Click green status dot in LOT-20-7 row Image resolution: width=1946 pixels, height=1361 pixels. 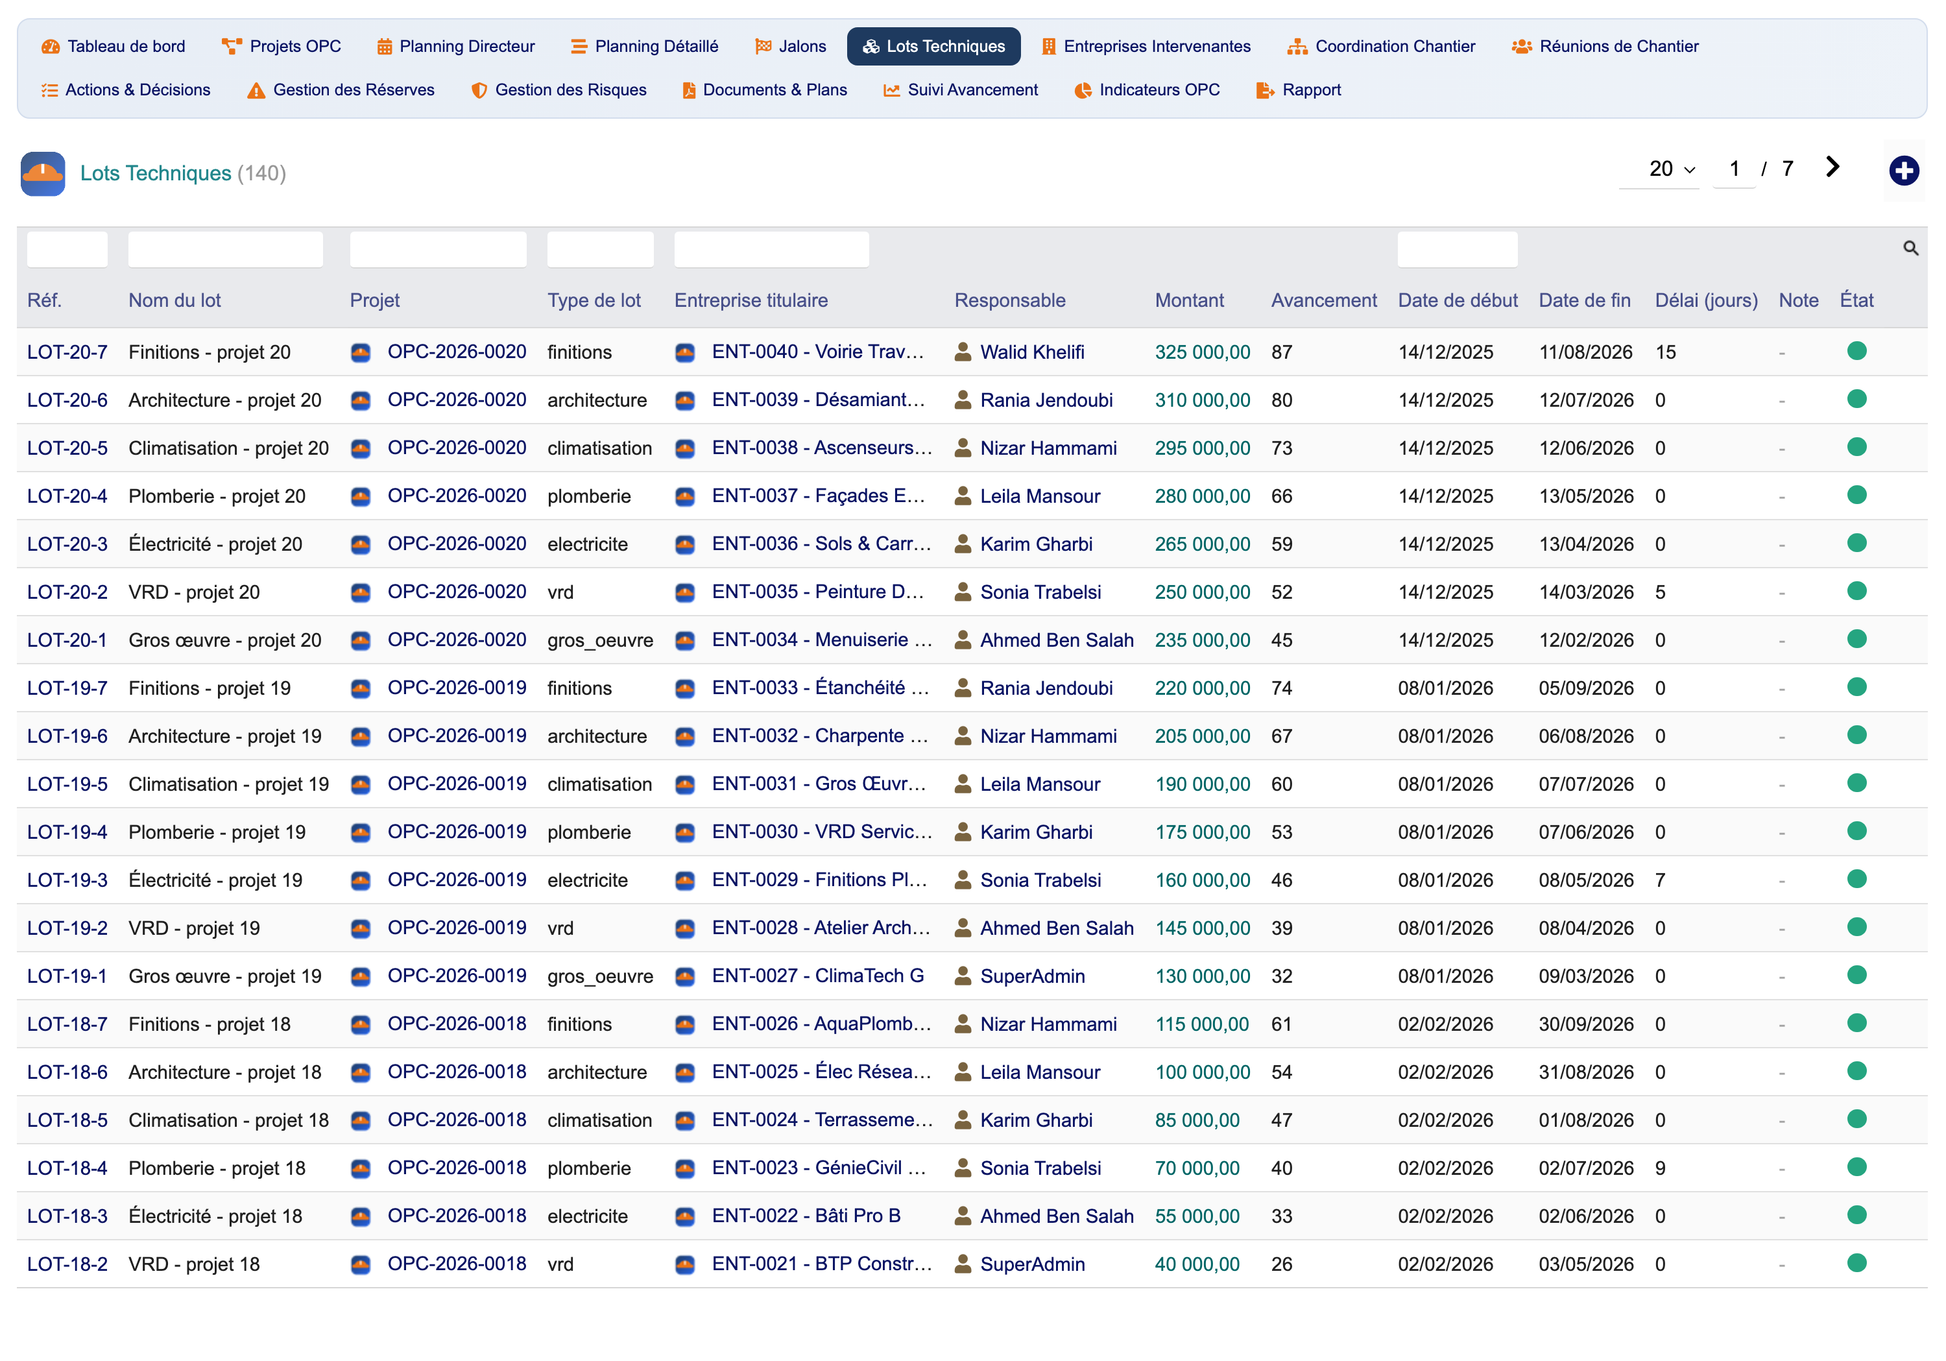pos(1857,351)
